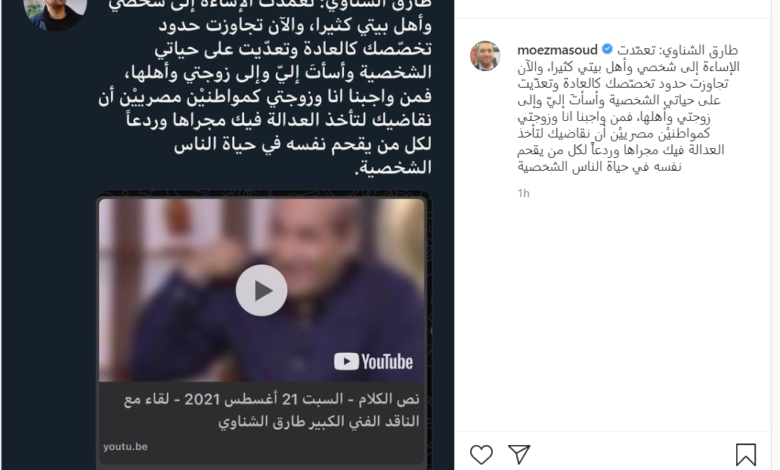The width and height of the screenshot is (780, 470).
Task: Open the moezmasoud username link
Action: 557,50
